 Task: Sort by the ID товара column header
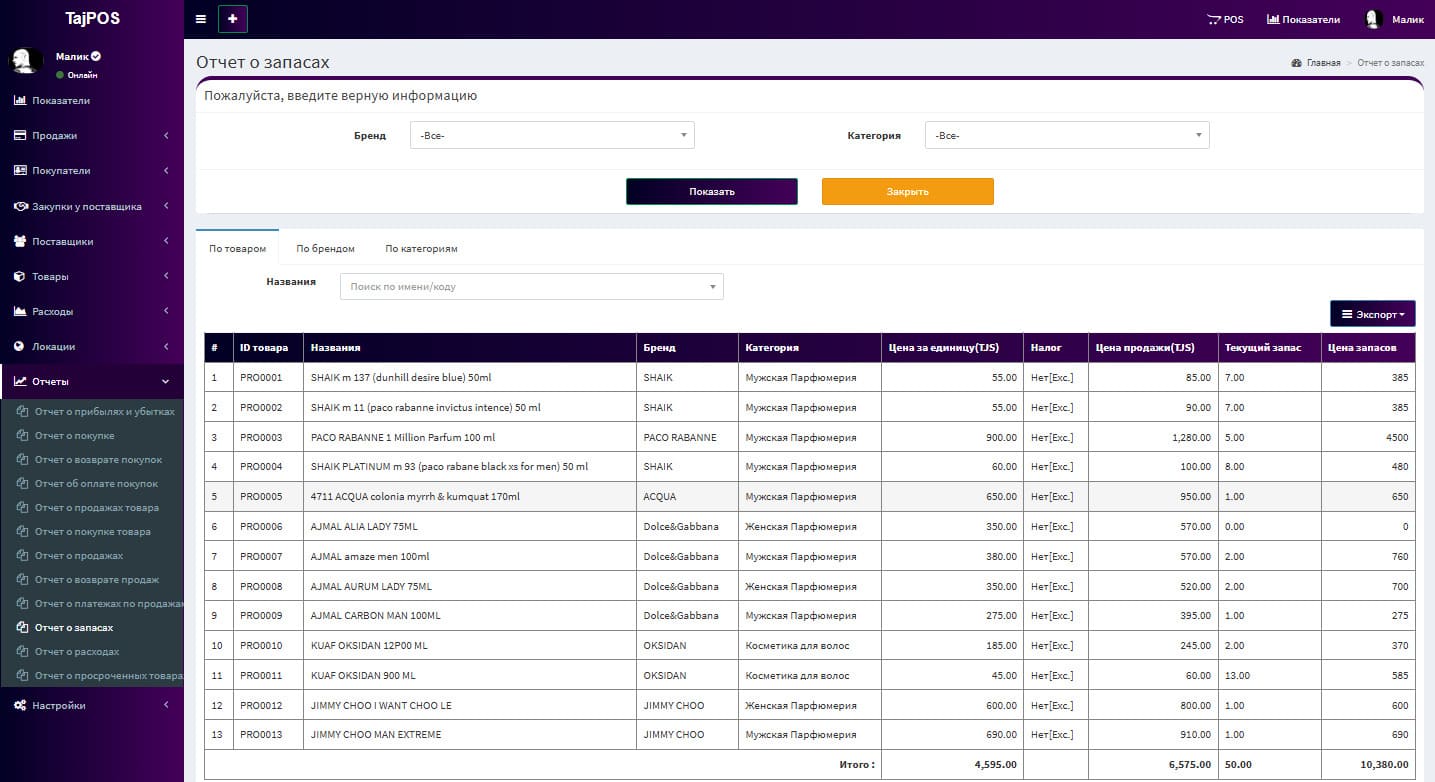268,347
